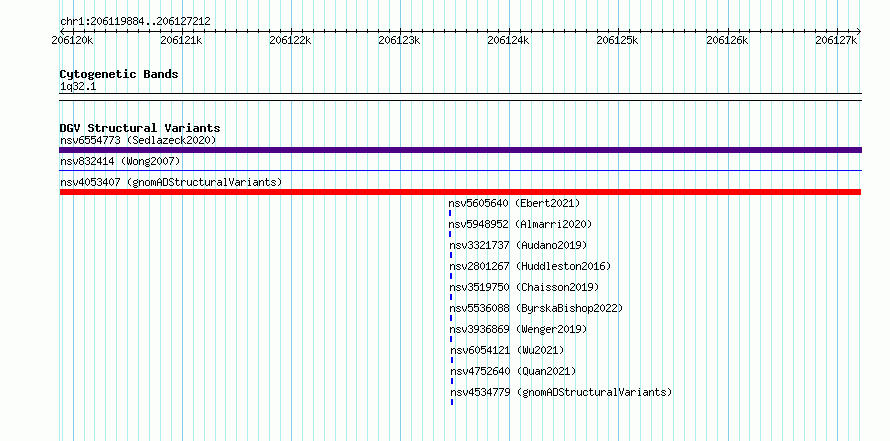Image resolution: width=890 pixels, height=441 pixels.
Task: Click blue marker under nsv4534779 gnomADStructuralVariants
Action: (452, 402)
